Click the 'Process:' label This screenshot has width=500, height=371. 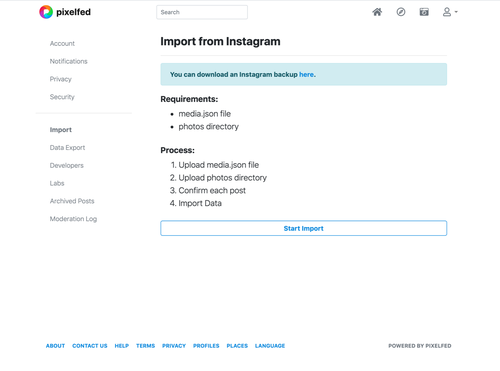(x=178, y=150)
